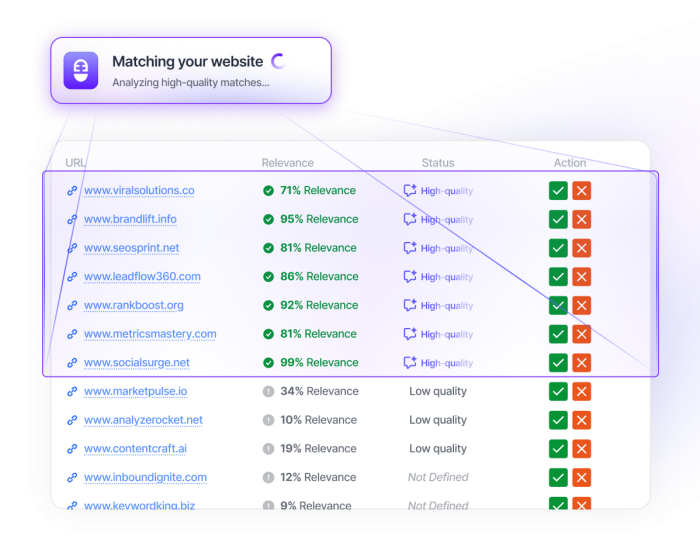Click Analyzing high-quality matches subtitle
Image resolution: width=700 pixels, height=546 pixels.
191,83
